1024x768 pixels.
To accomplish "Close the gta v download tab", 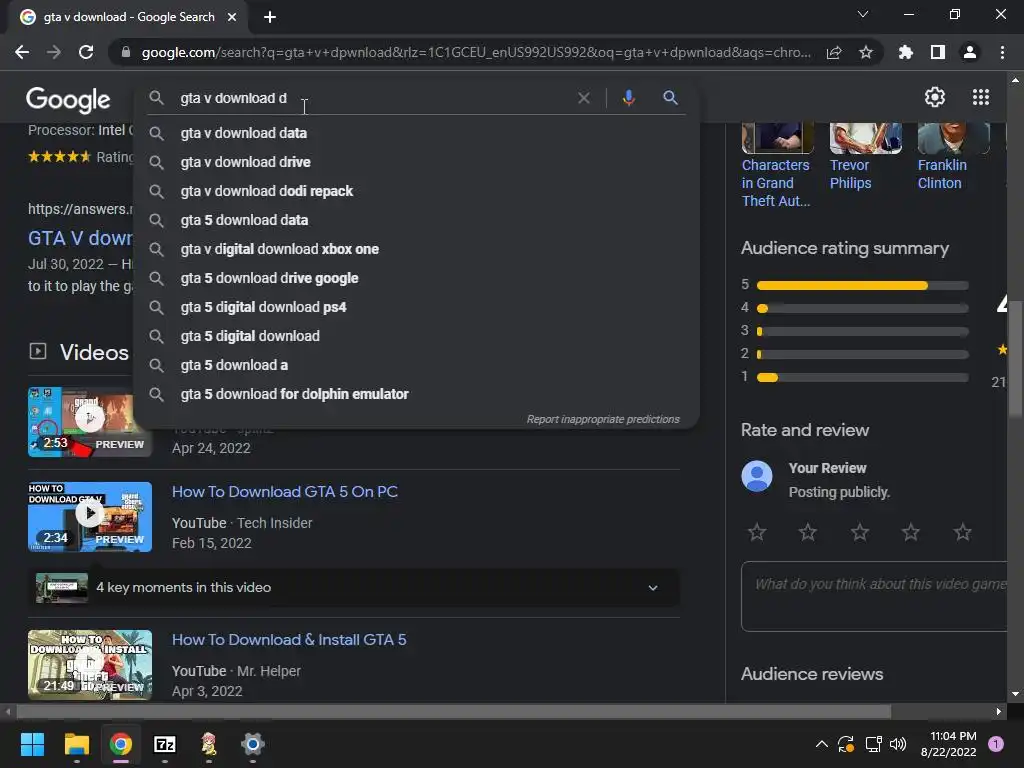I will coord(232,17).
